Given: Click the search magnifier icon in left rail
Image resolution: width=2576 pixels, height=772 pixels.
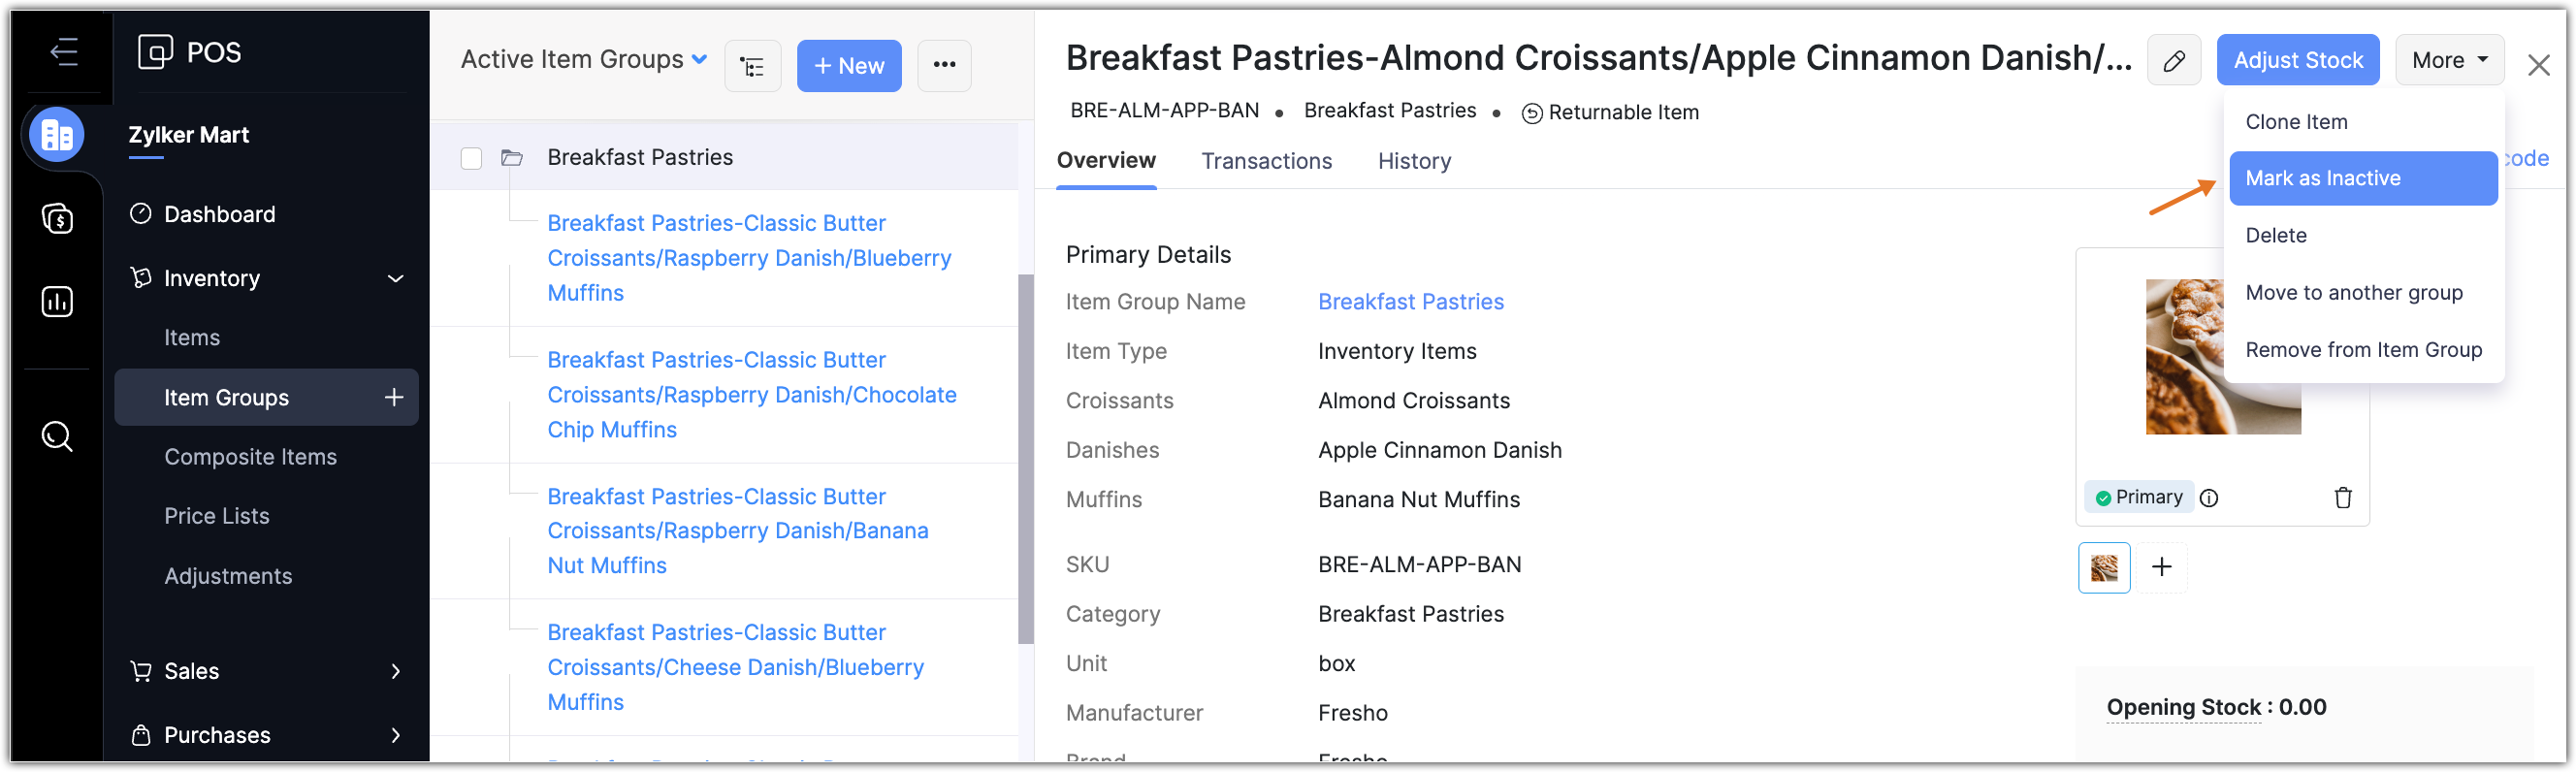Looking at the screenshot, I should point(57,436).
